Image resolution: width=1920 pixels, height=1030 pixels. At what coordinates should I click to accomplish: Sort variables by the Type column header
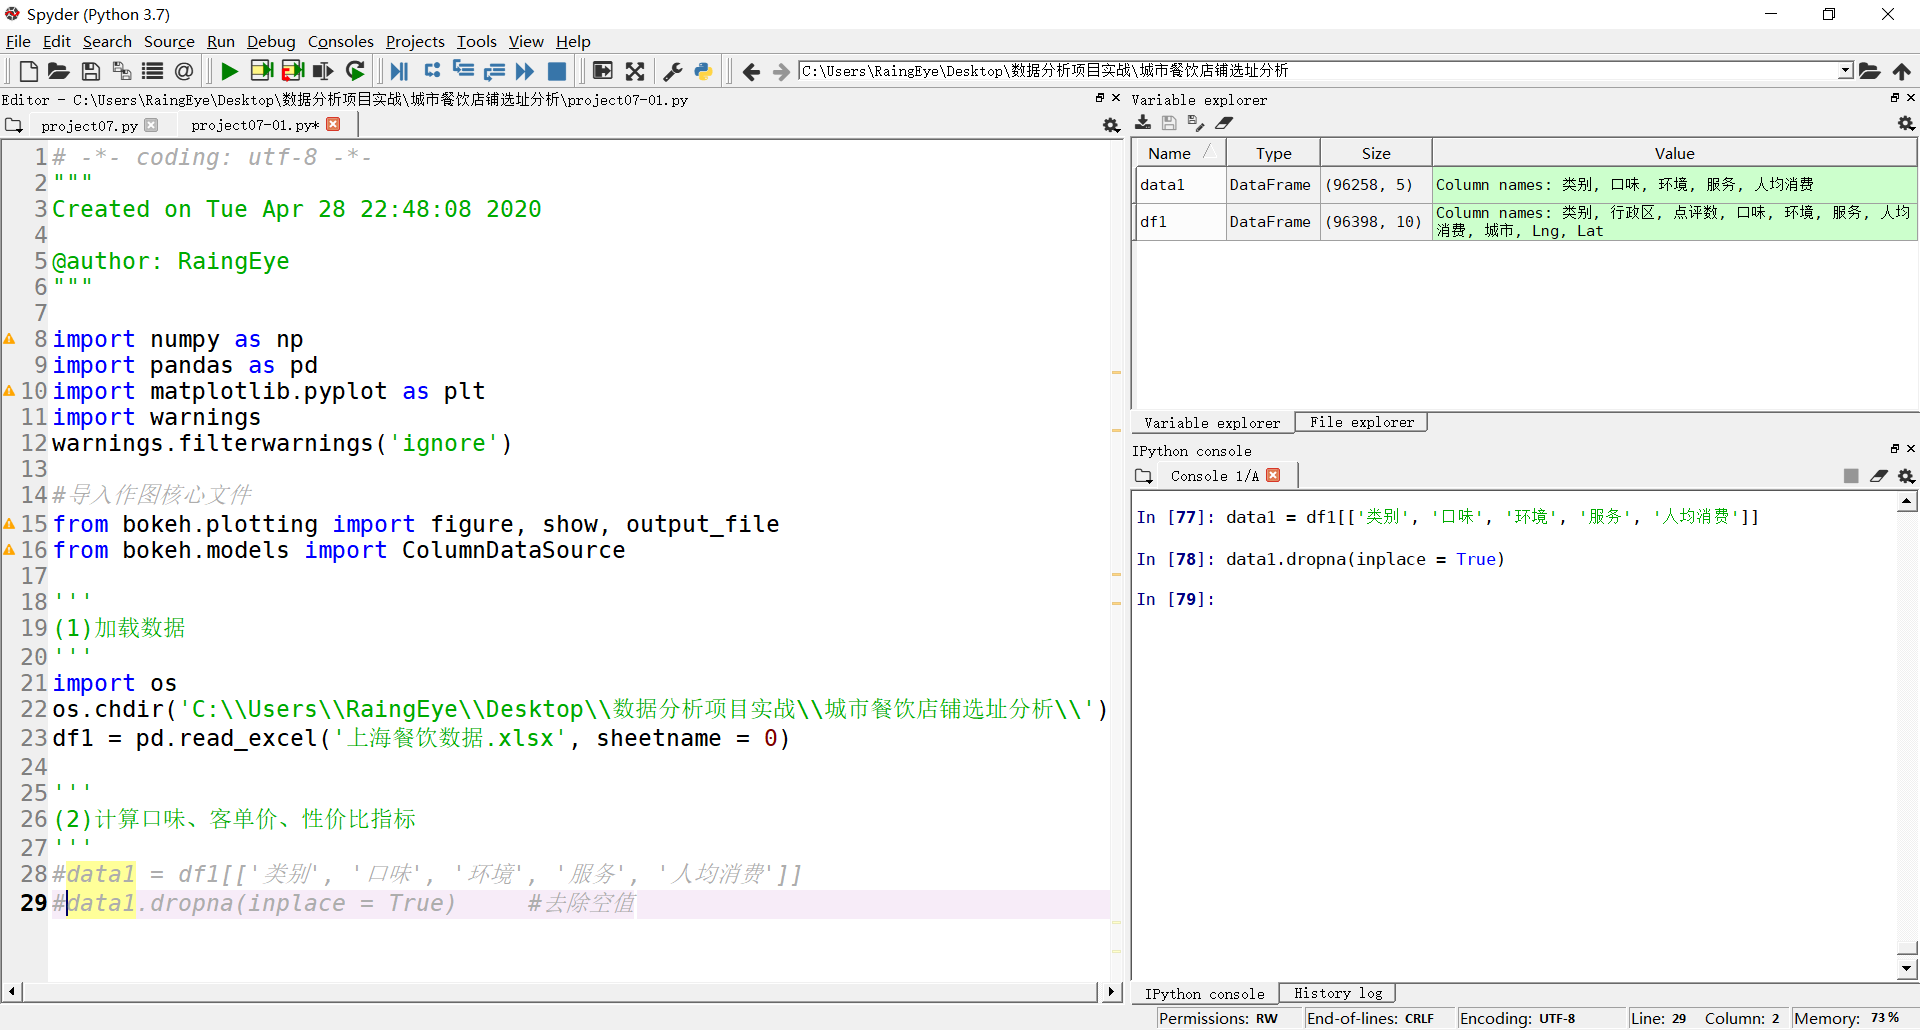(1273, 153)
